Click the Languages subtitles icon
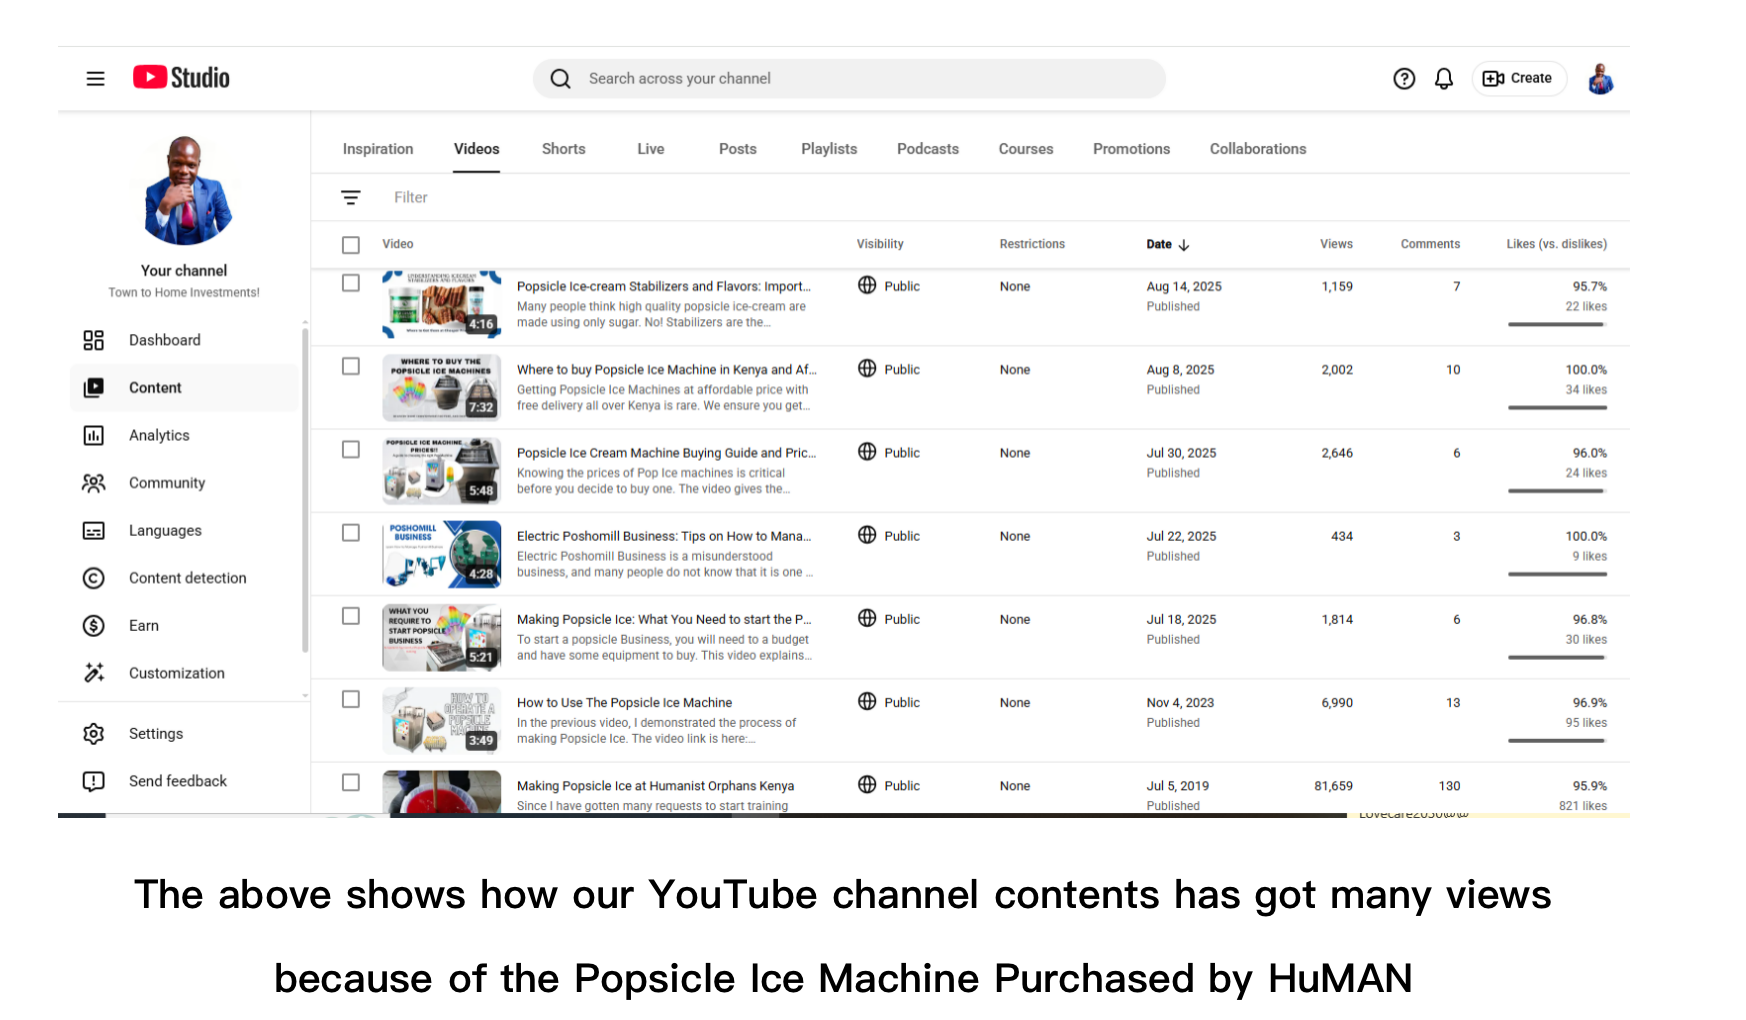The image size is (1746, 1020). [93, 530]
